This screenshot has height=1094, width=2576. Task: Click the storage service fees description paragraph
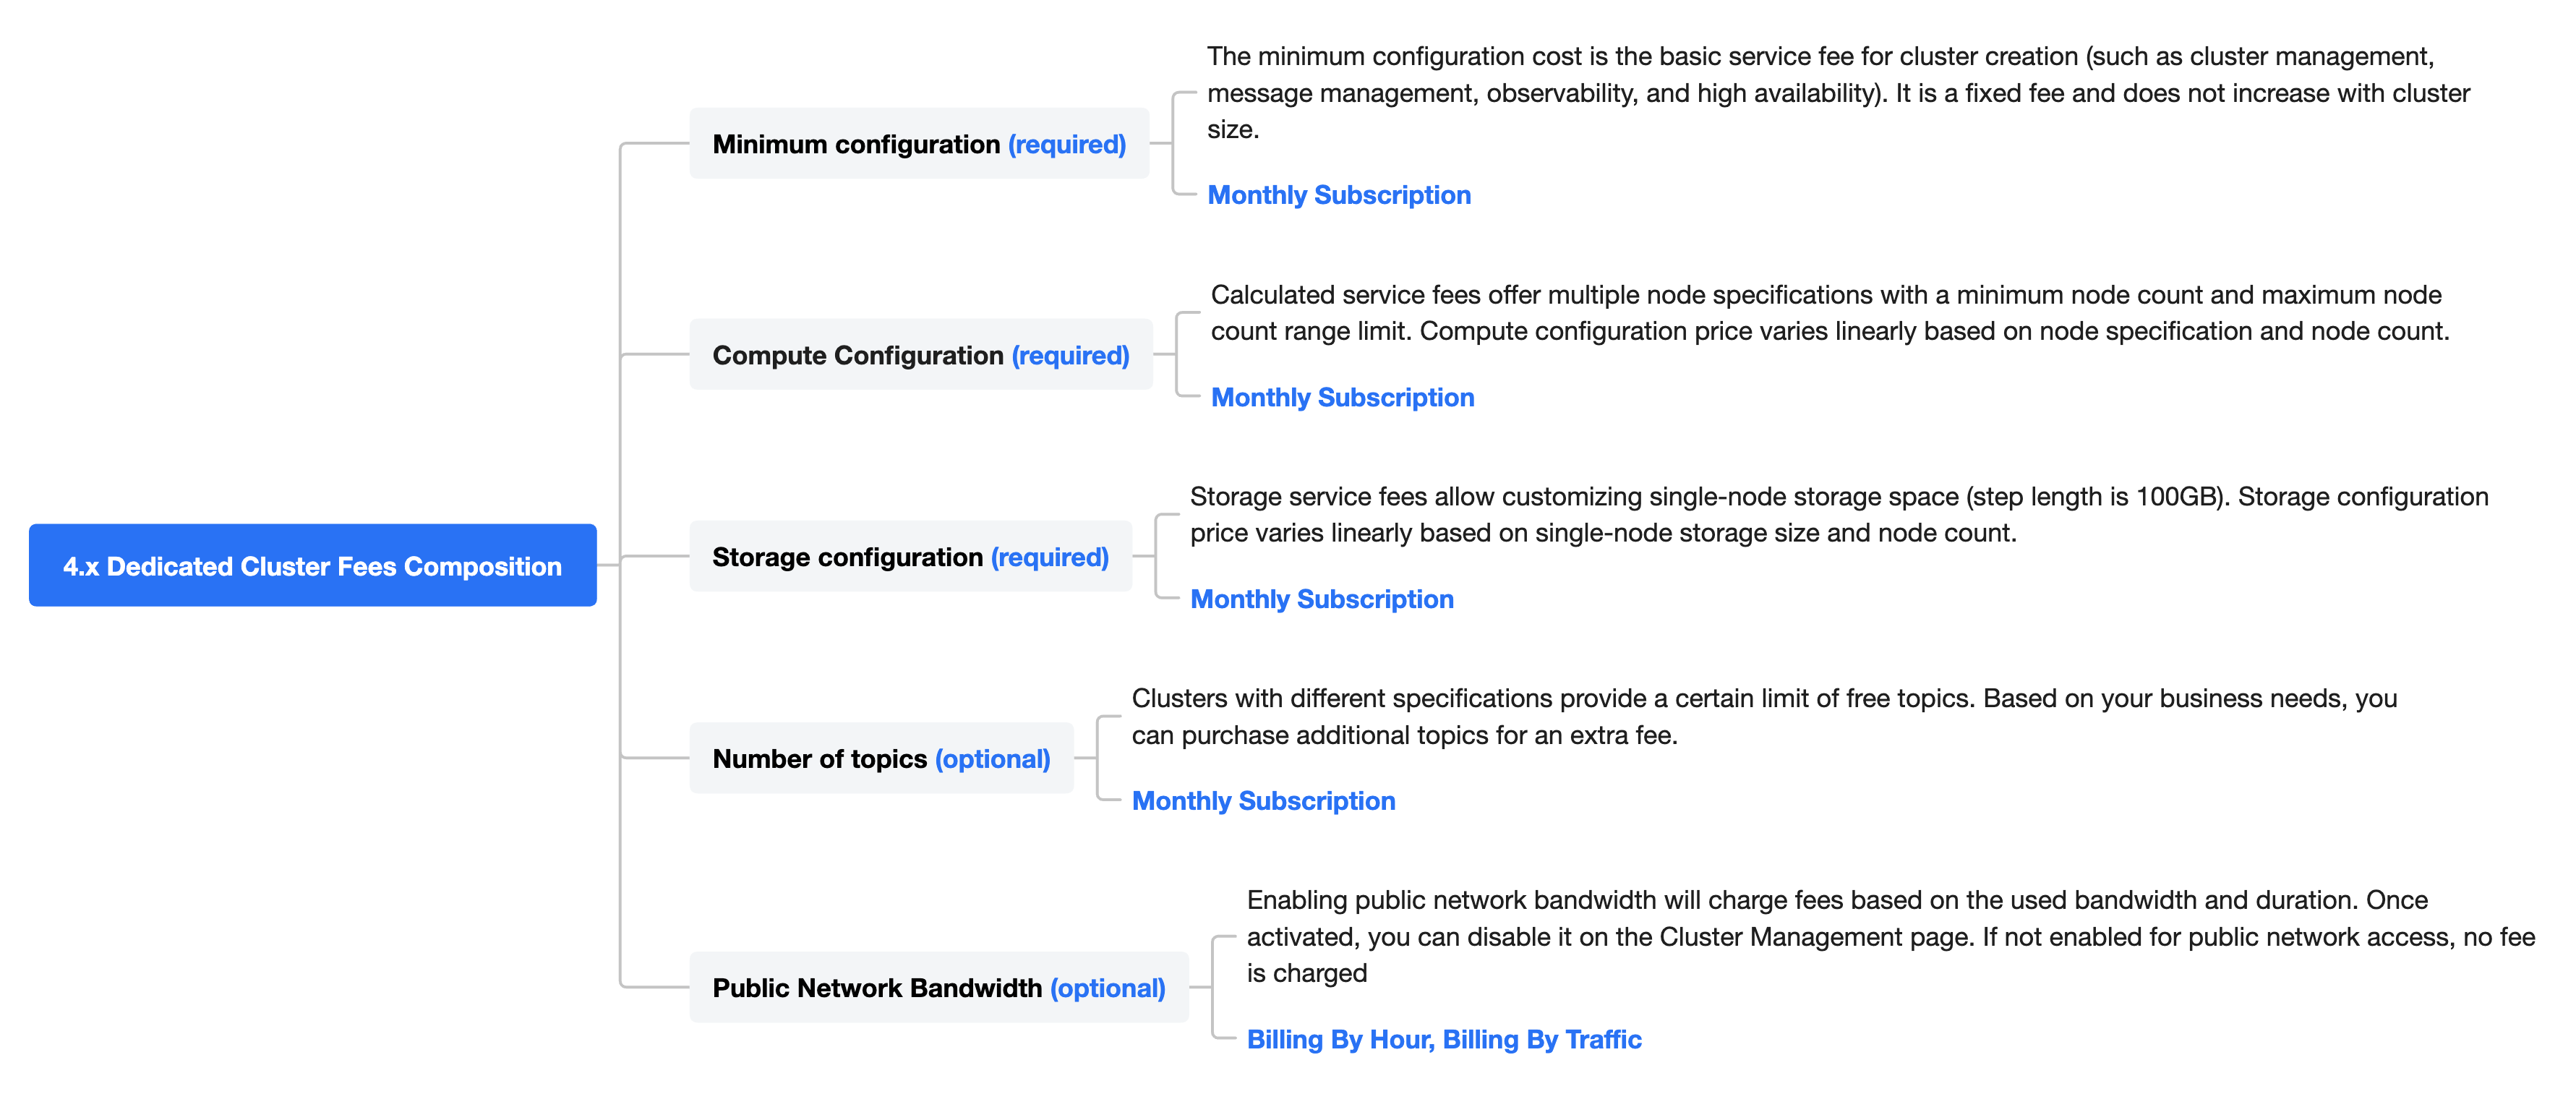tap(1838, 515)
